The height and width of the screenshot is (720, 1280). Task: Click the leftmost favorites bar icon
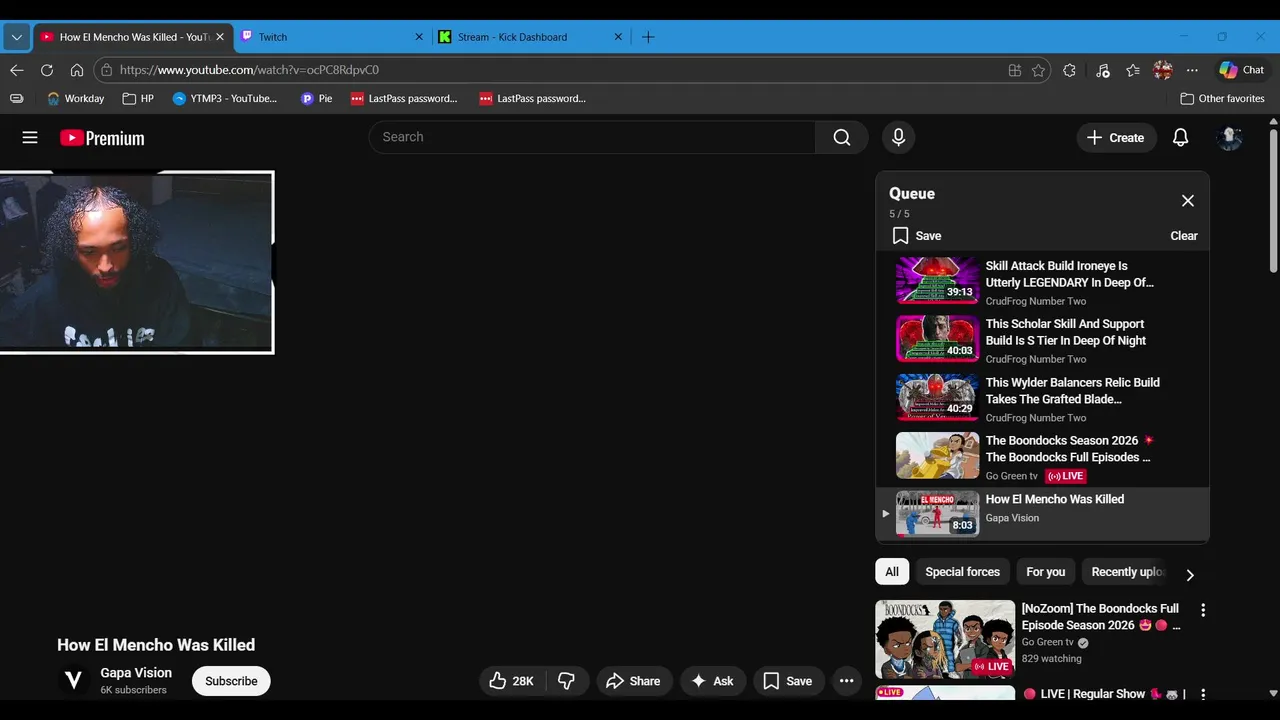point(16,99)
